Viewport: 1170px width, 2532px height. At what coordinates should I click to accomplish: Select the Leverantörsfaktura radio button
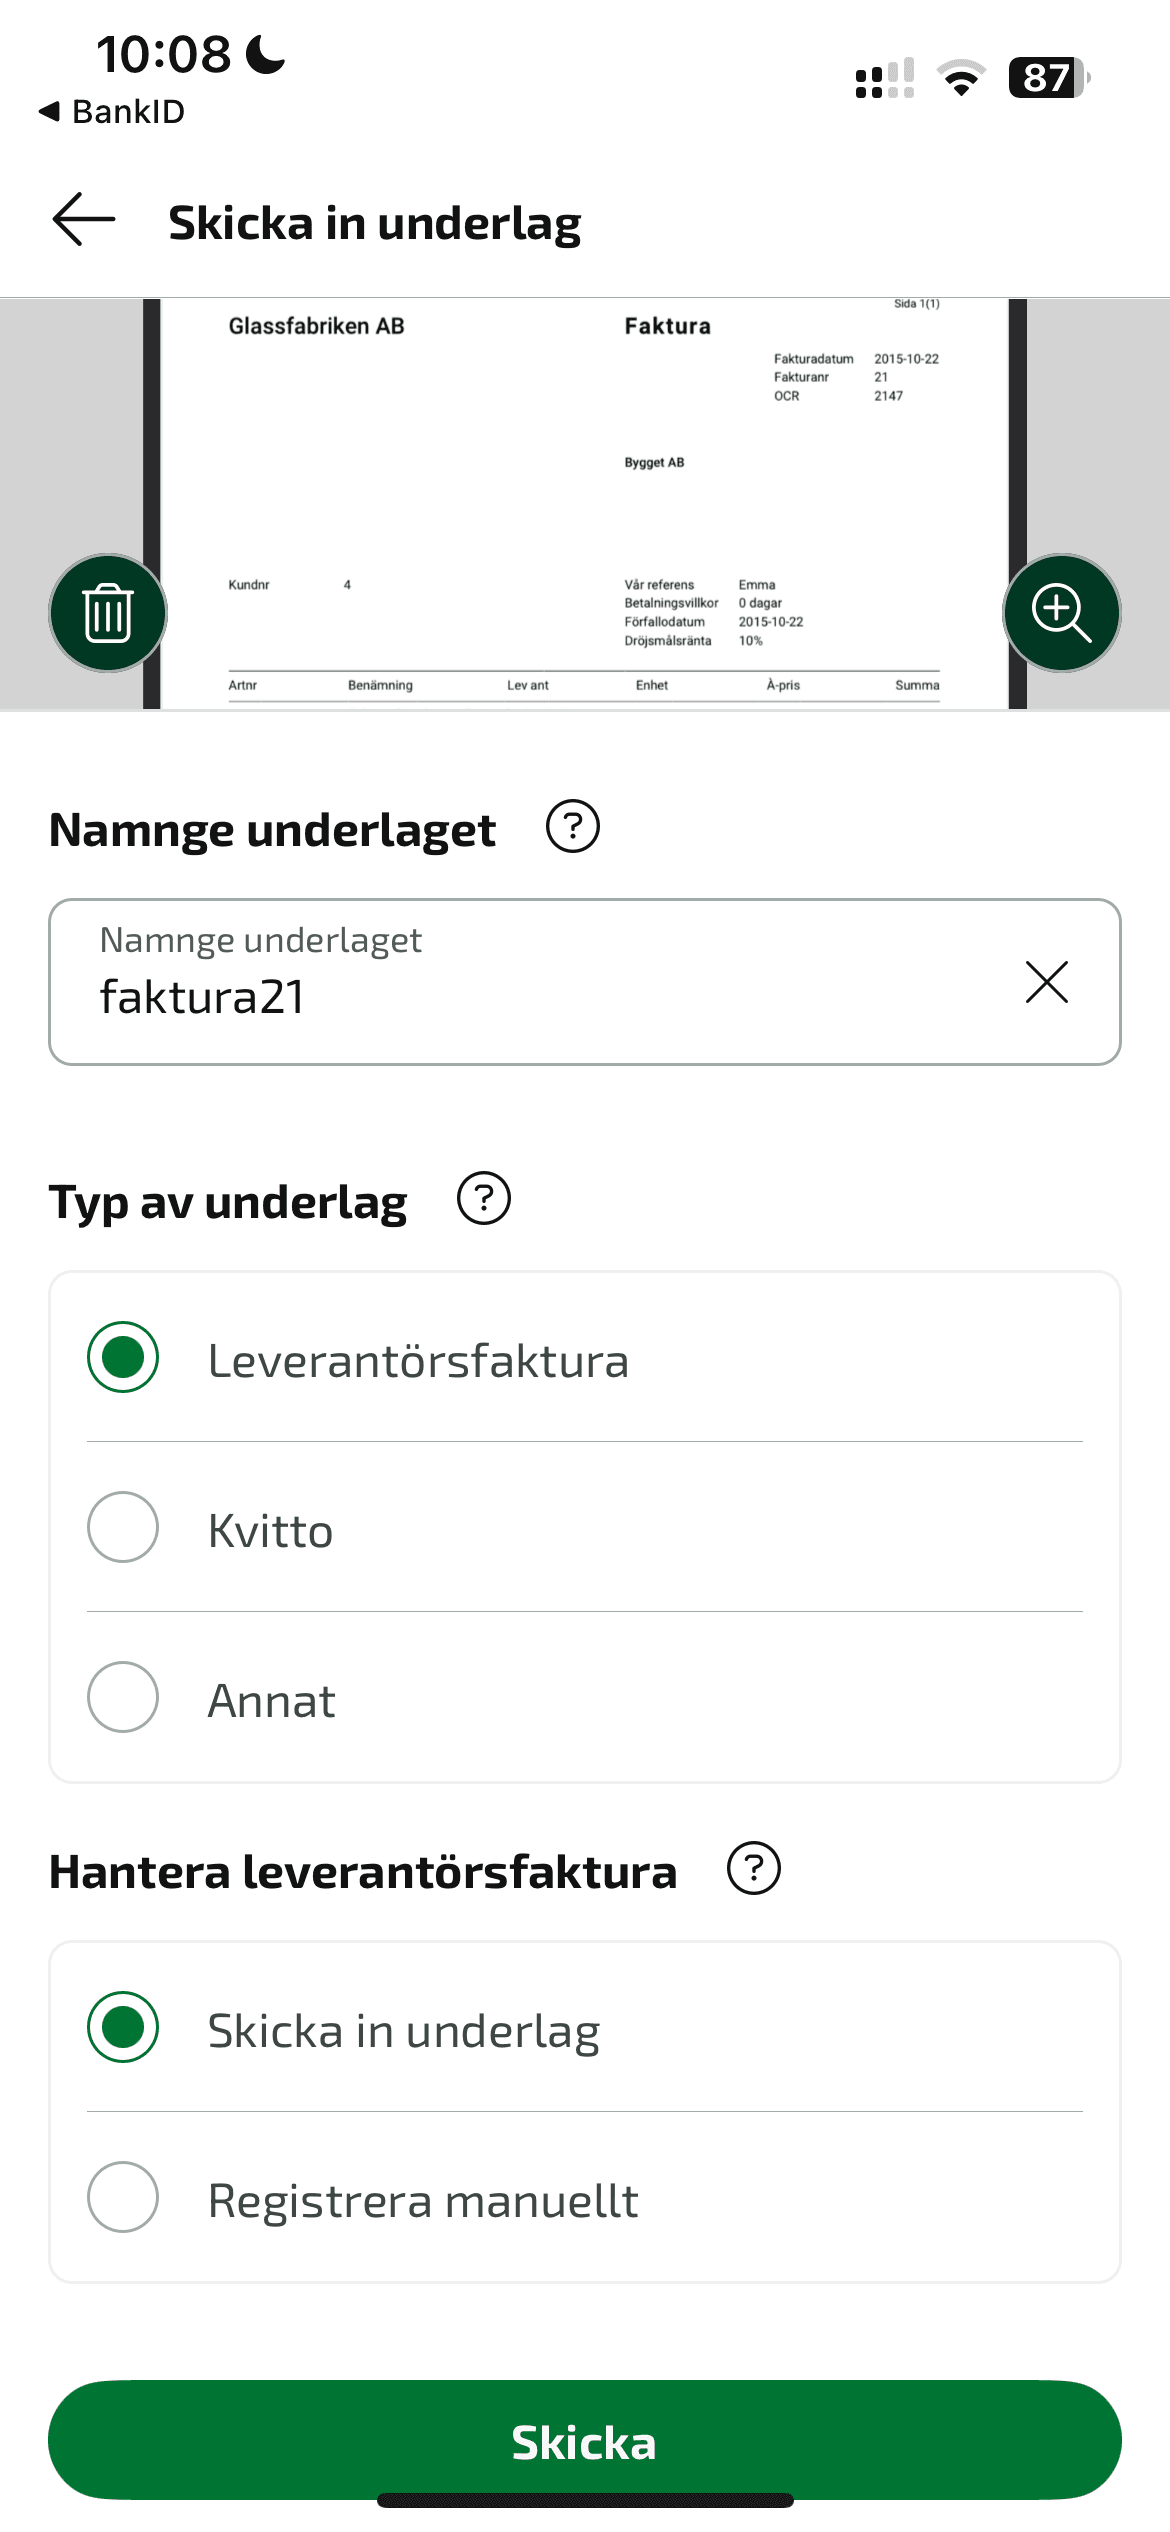pos(123,1357)
